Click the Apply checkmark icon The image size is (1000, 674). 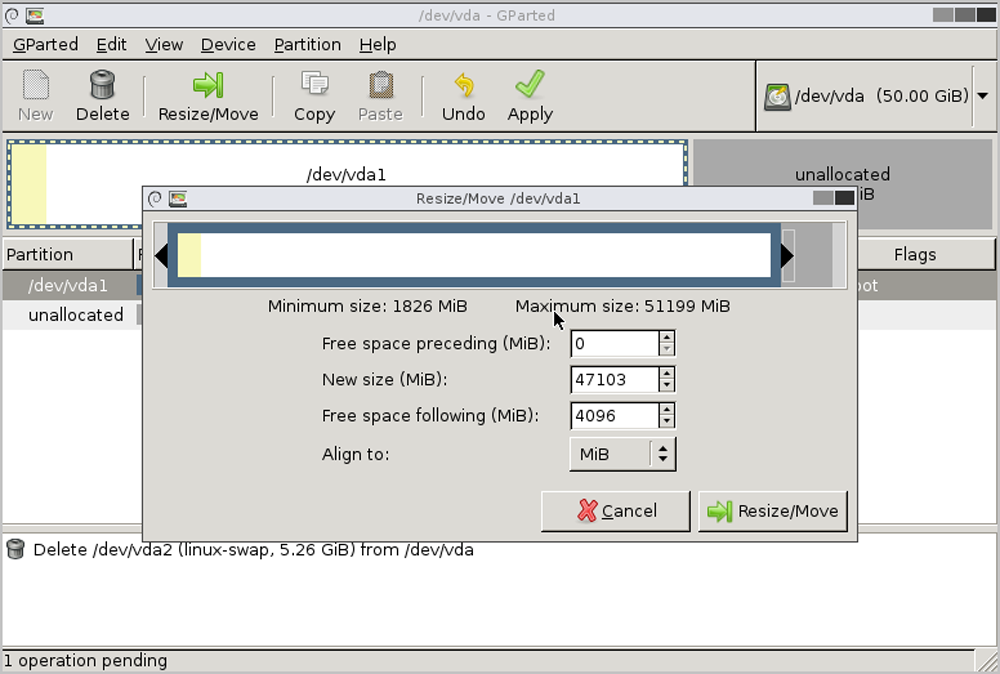pyautogui.click(x=529, y=85)
